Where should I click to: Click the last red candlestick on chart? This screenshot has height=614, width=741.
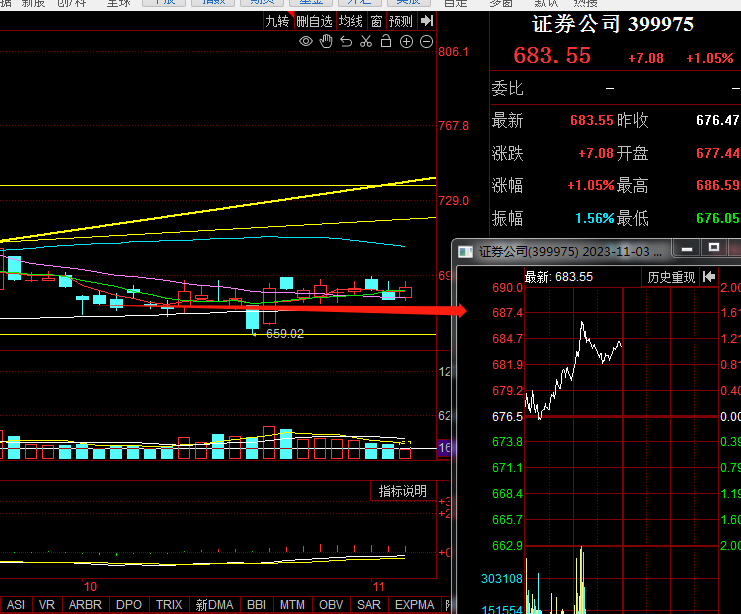405,293
